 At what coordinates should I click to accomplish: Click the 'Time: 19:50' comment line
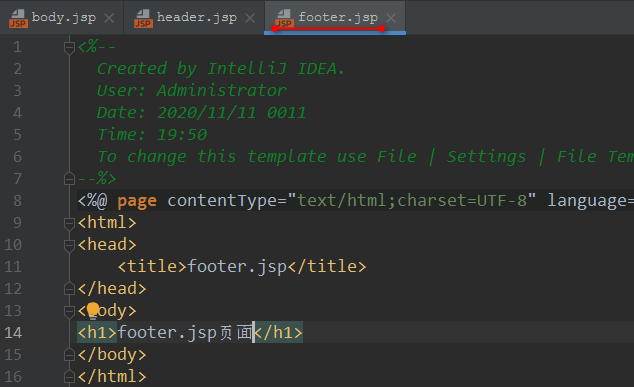pos(152,134)
